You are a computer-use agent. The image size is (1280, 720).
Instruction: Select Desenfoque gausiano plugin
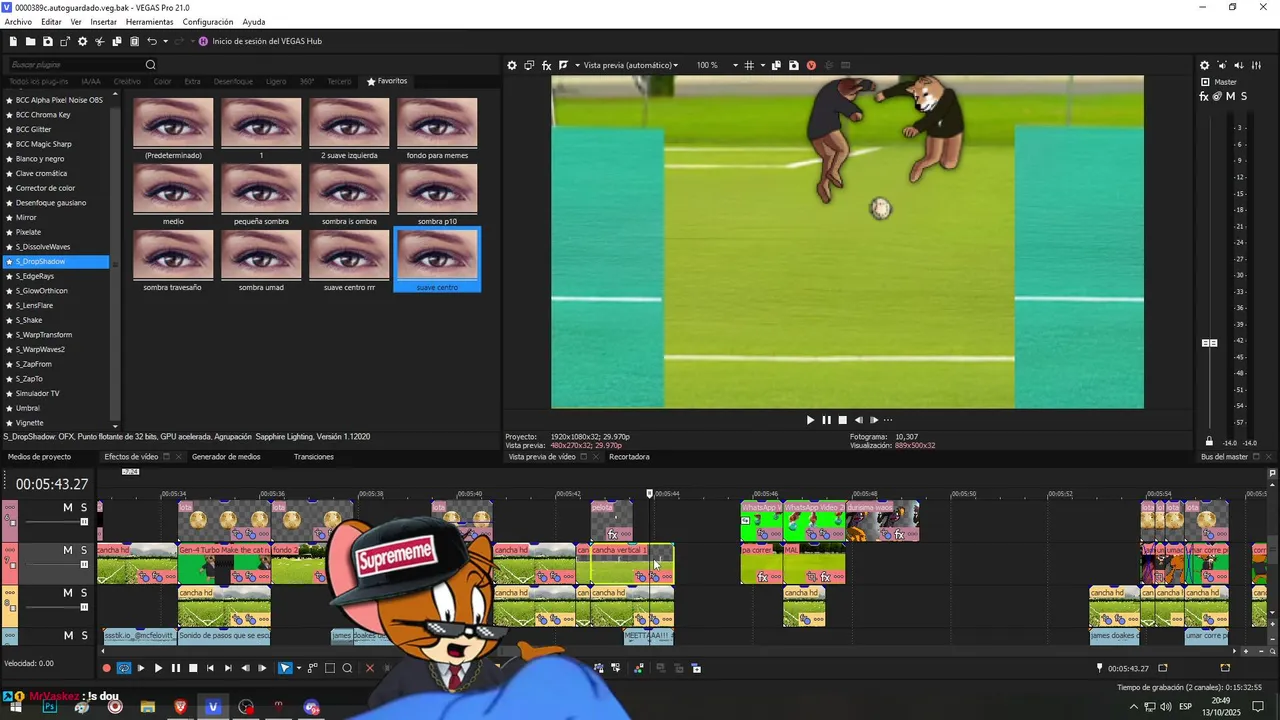[x=50, y=203]
